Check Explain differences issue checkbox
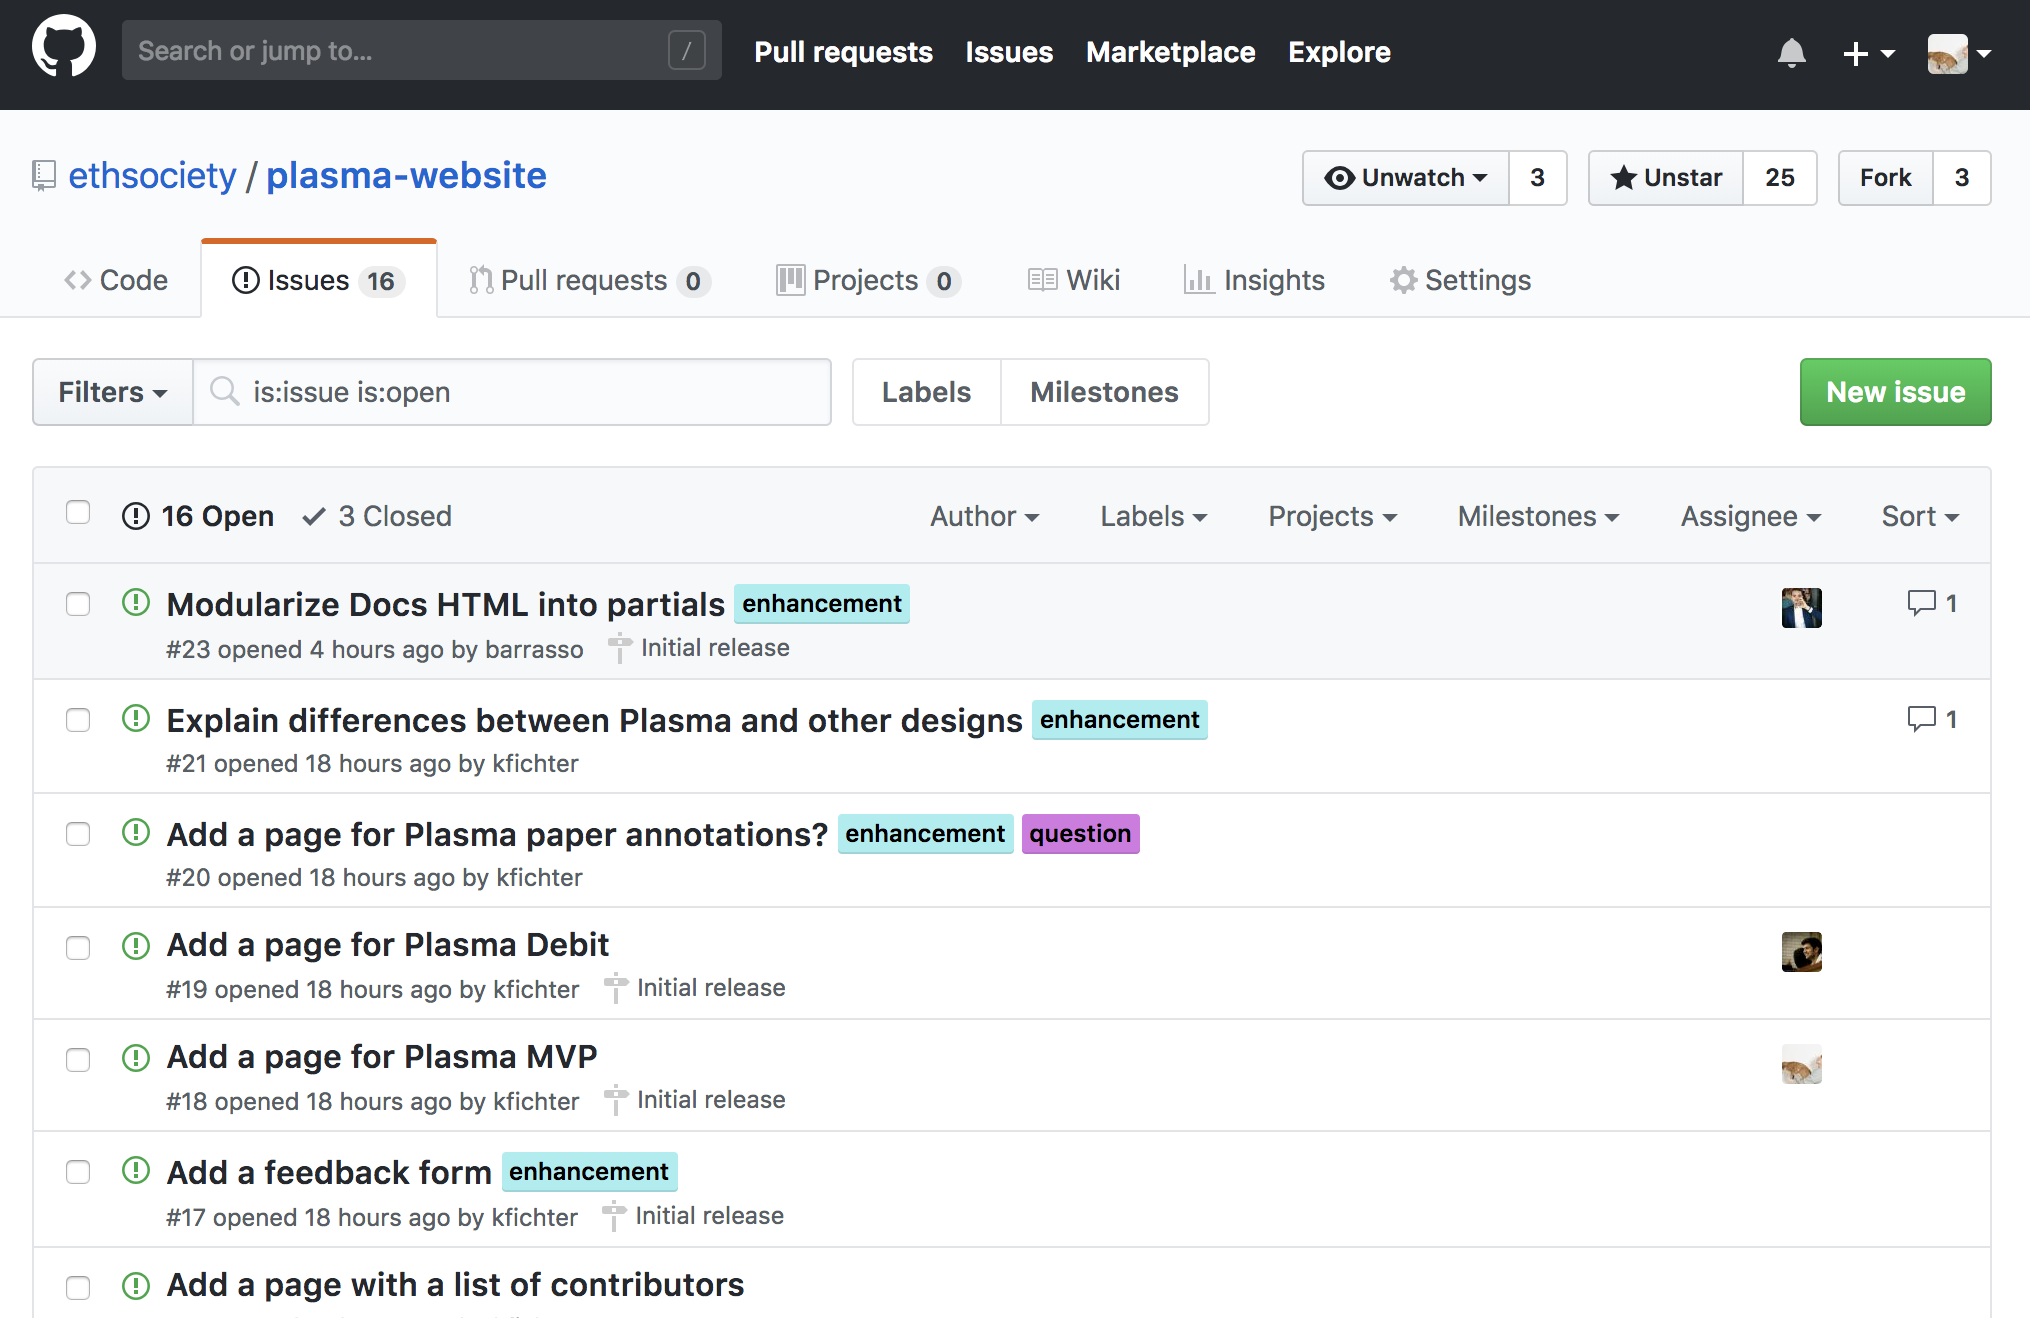The height and width of the screenshot is (1318, 2030). [78, 720]
